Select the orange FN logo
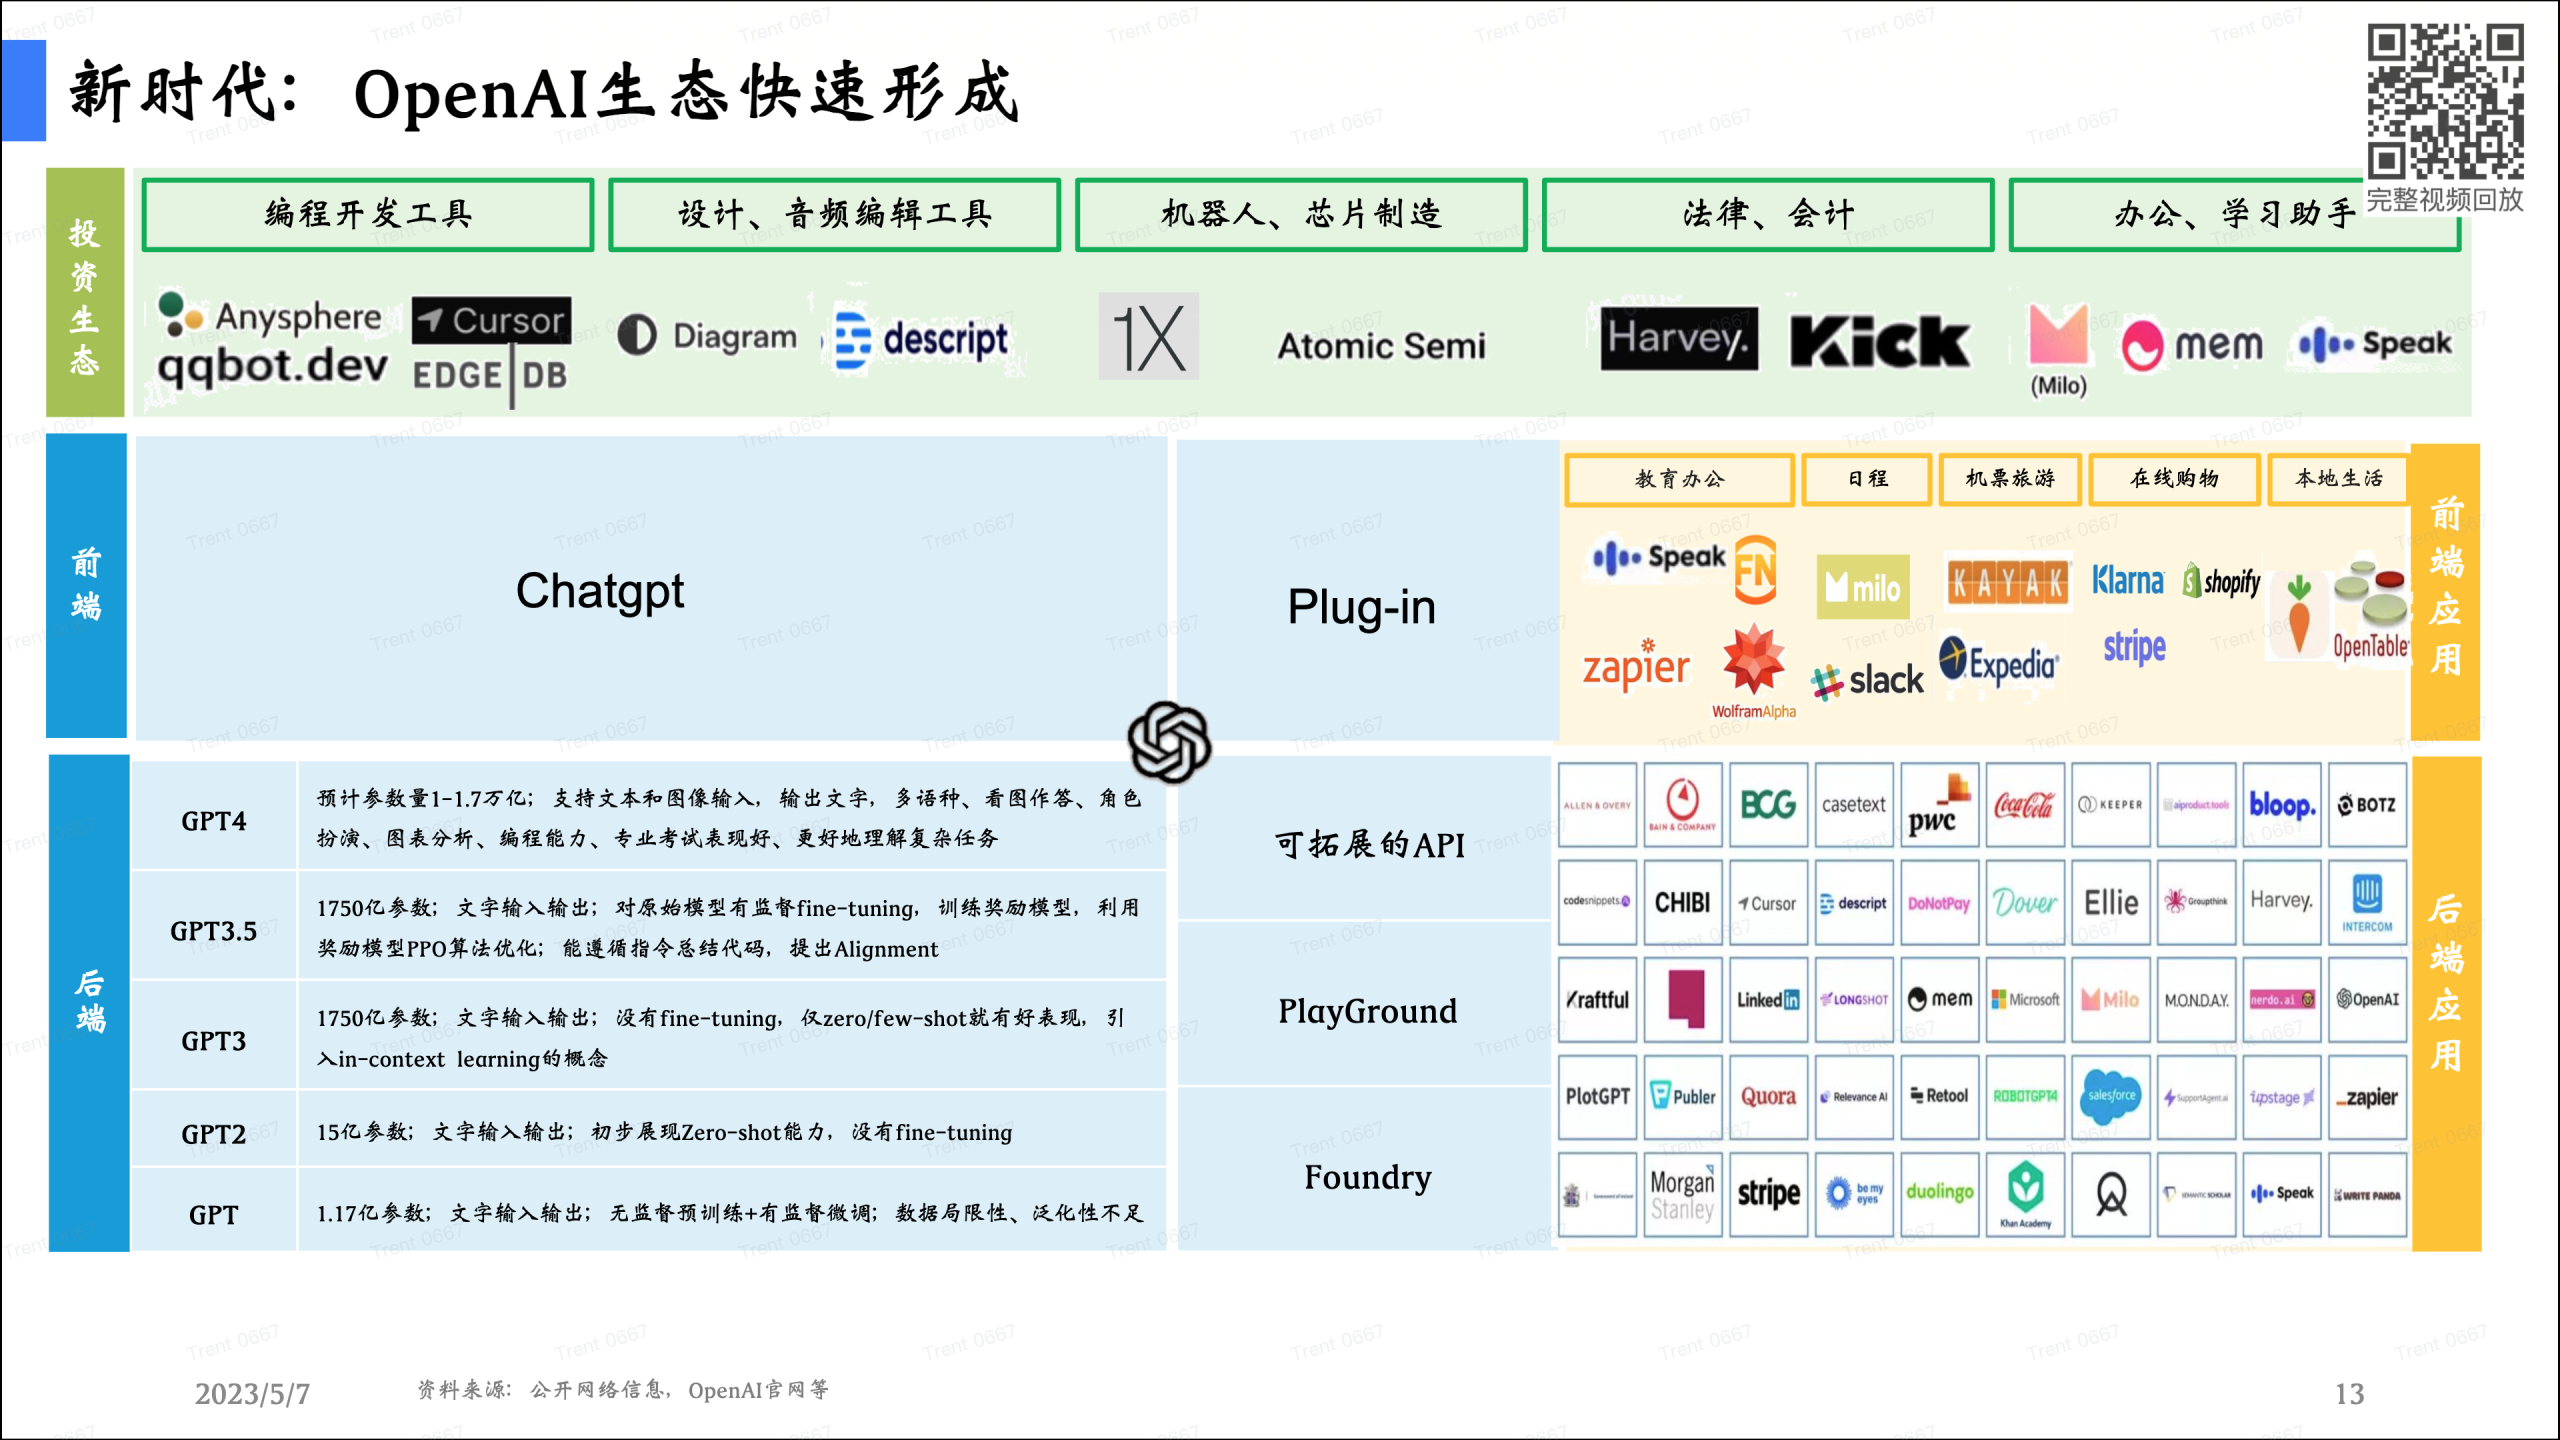Viewport: 2560px width, 1440px height. (1755, 570)
